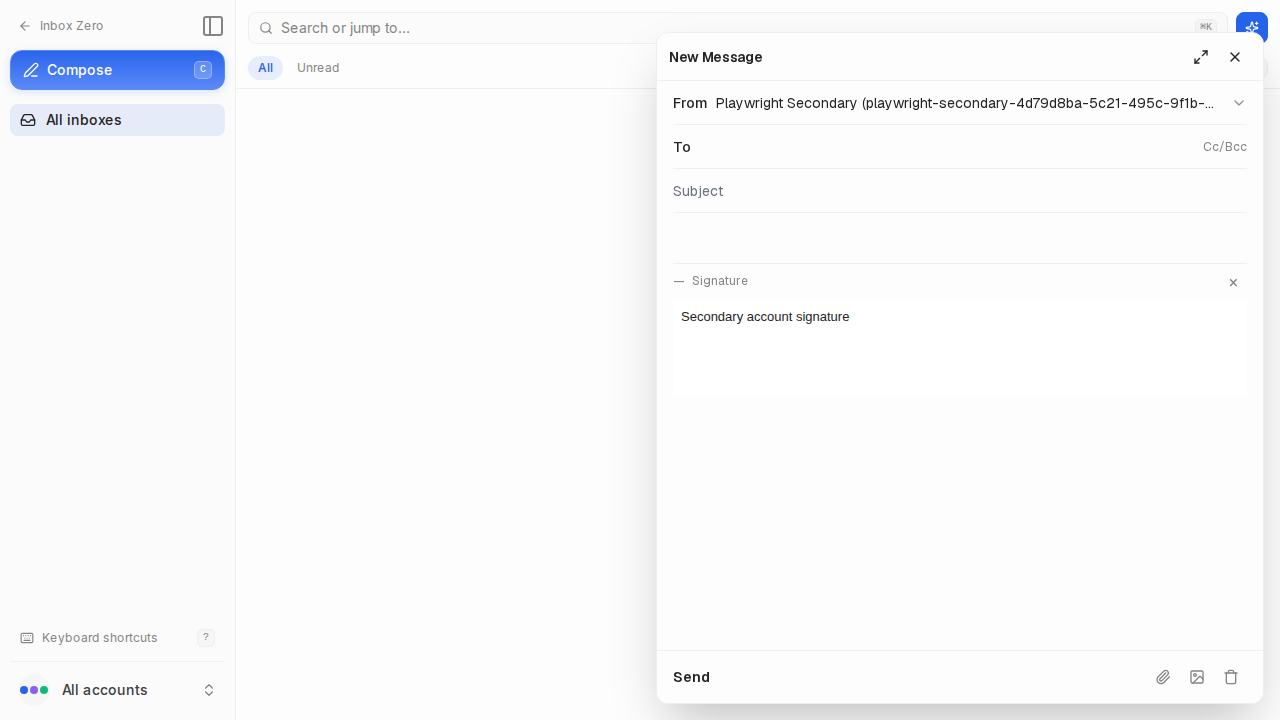Remove the signature with its X icon

pyautogui.click(x=1233, y=283)
